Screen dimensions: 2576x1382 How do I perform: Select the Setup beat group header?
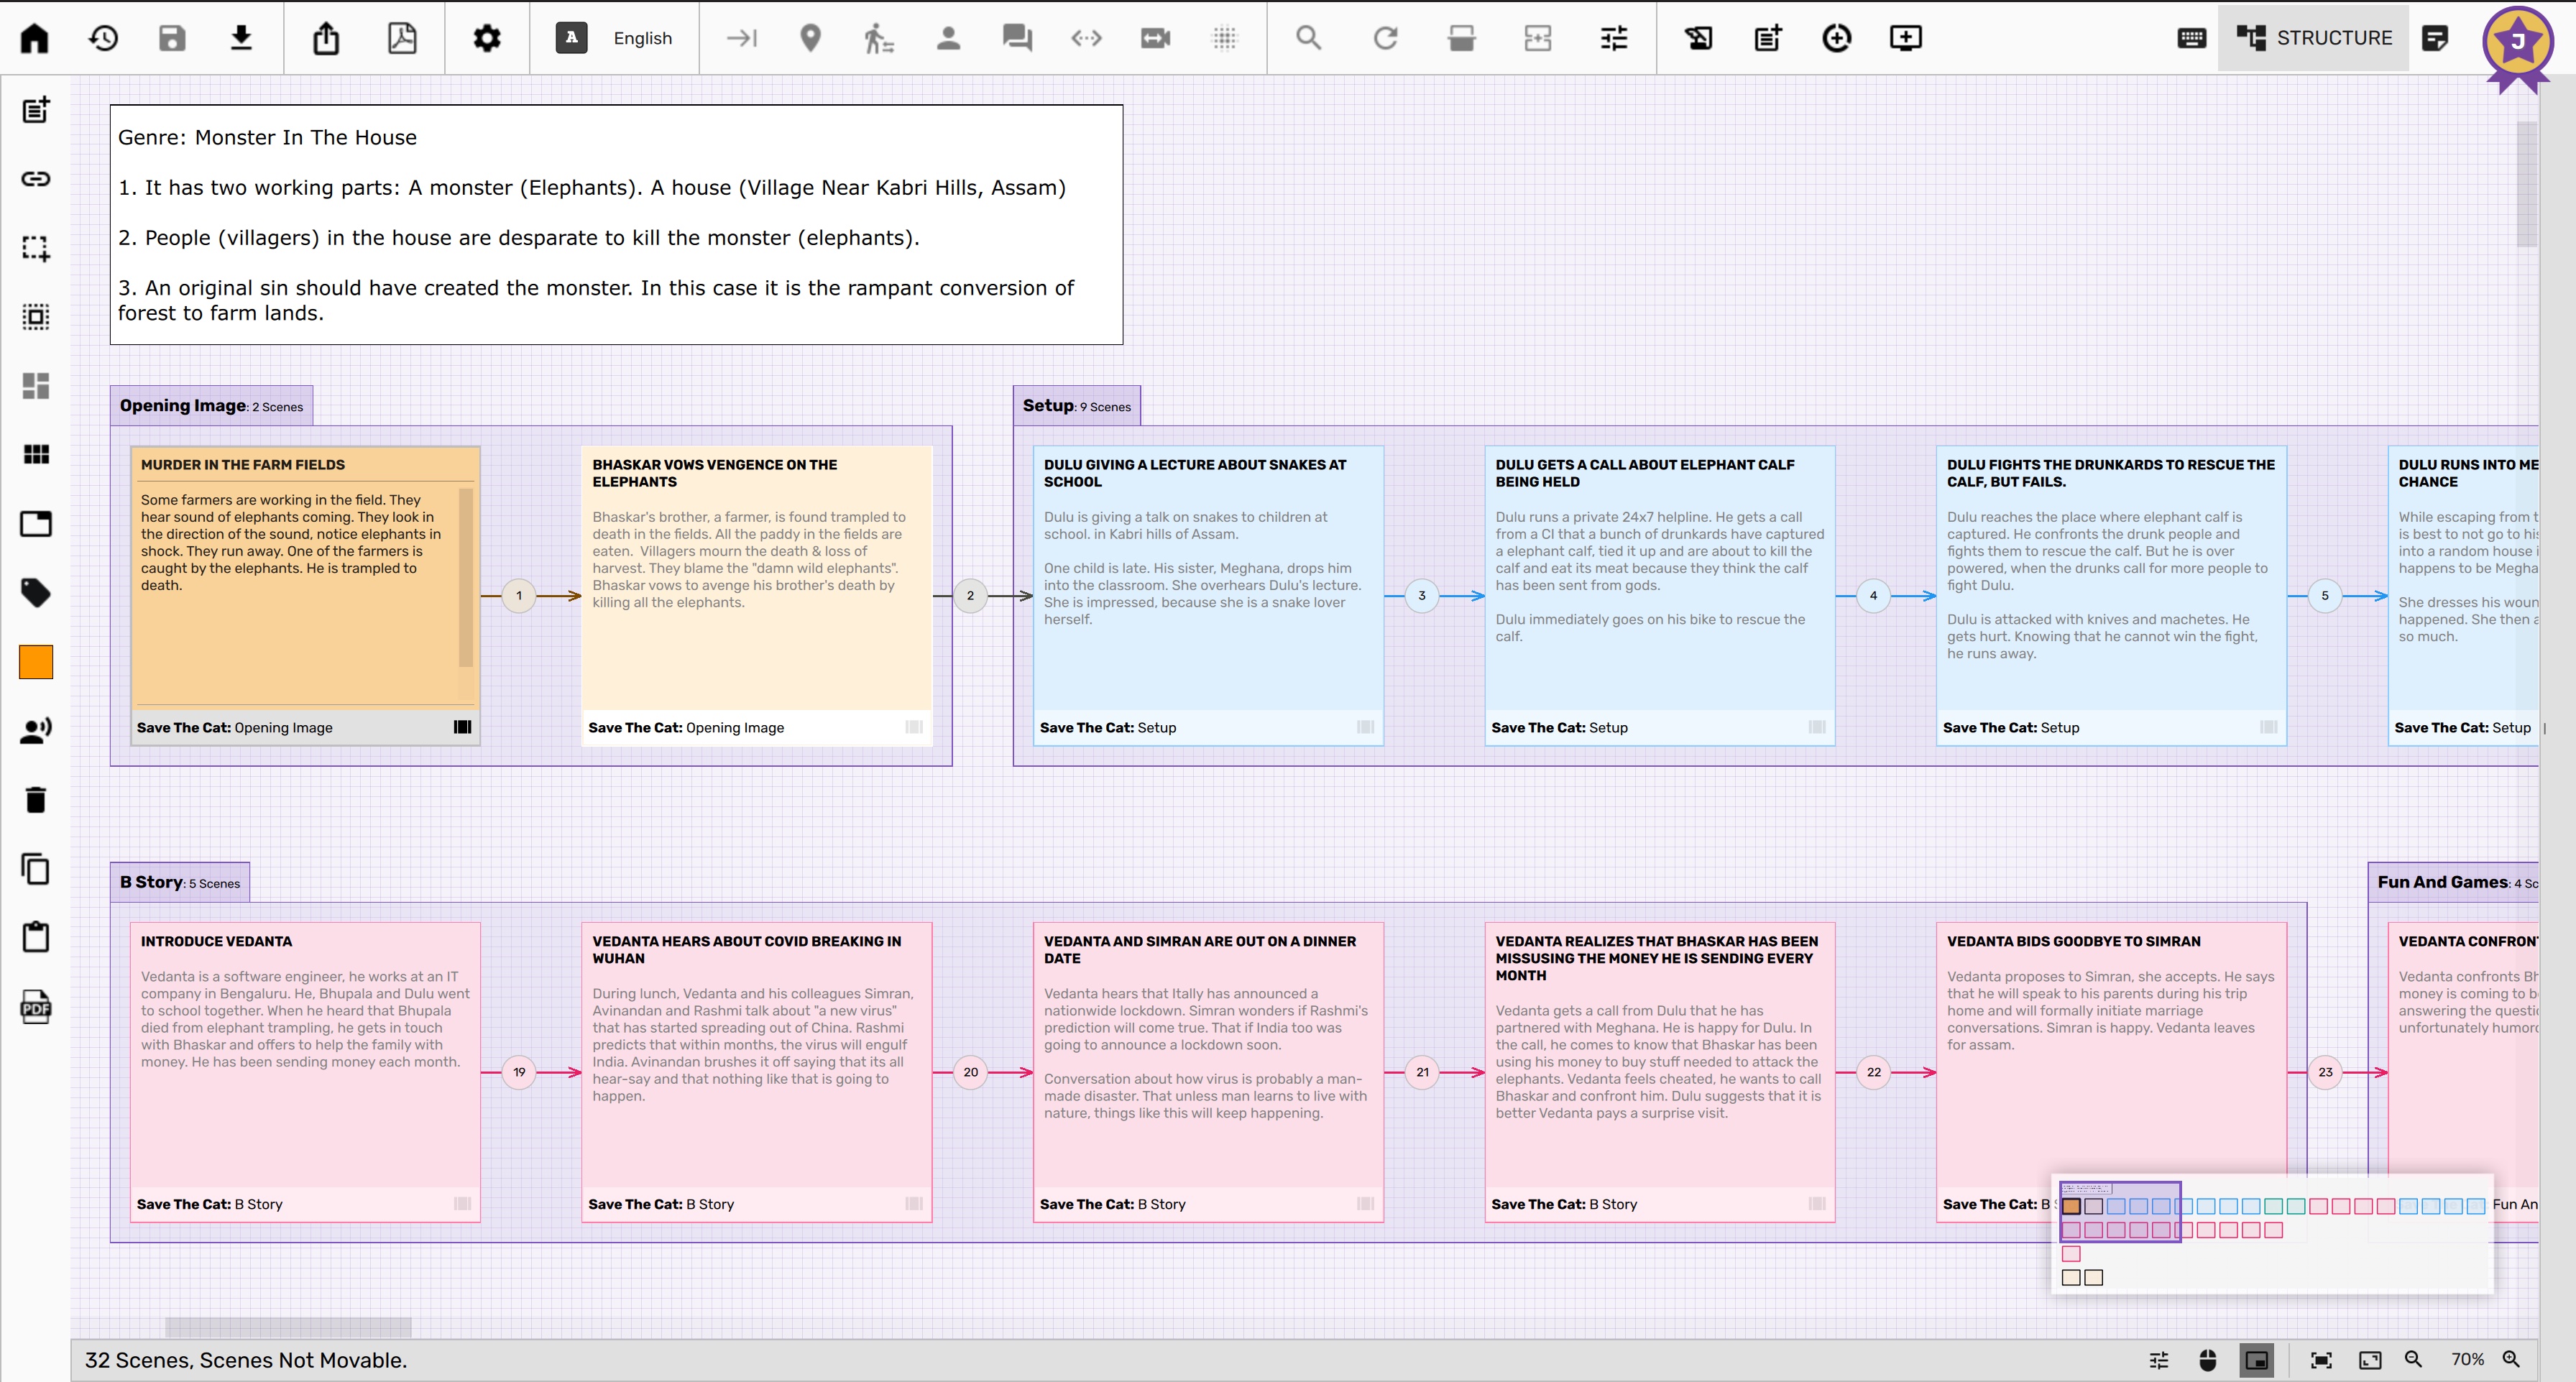pos(1076,406)
